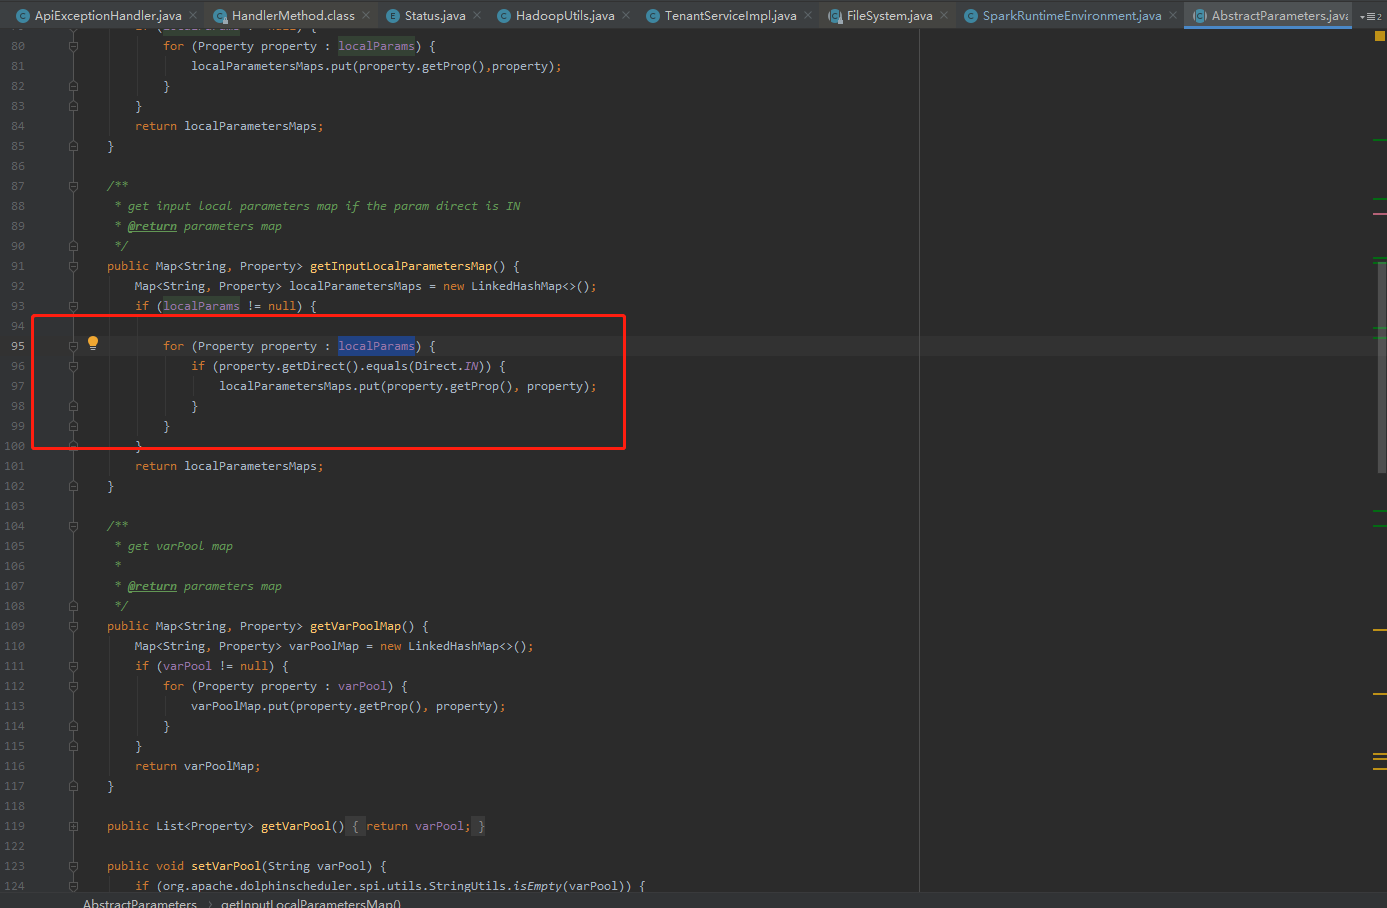Close the HadoopUtils.java tab
Screen dimensions: 1387x908
[625, 15]
